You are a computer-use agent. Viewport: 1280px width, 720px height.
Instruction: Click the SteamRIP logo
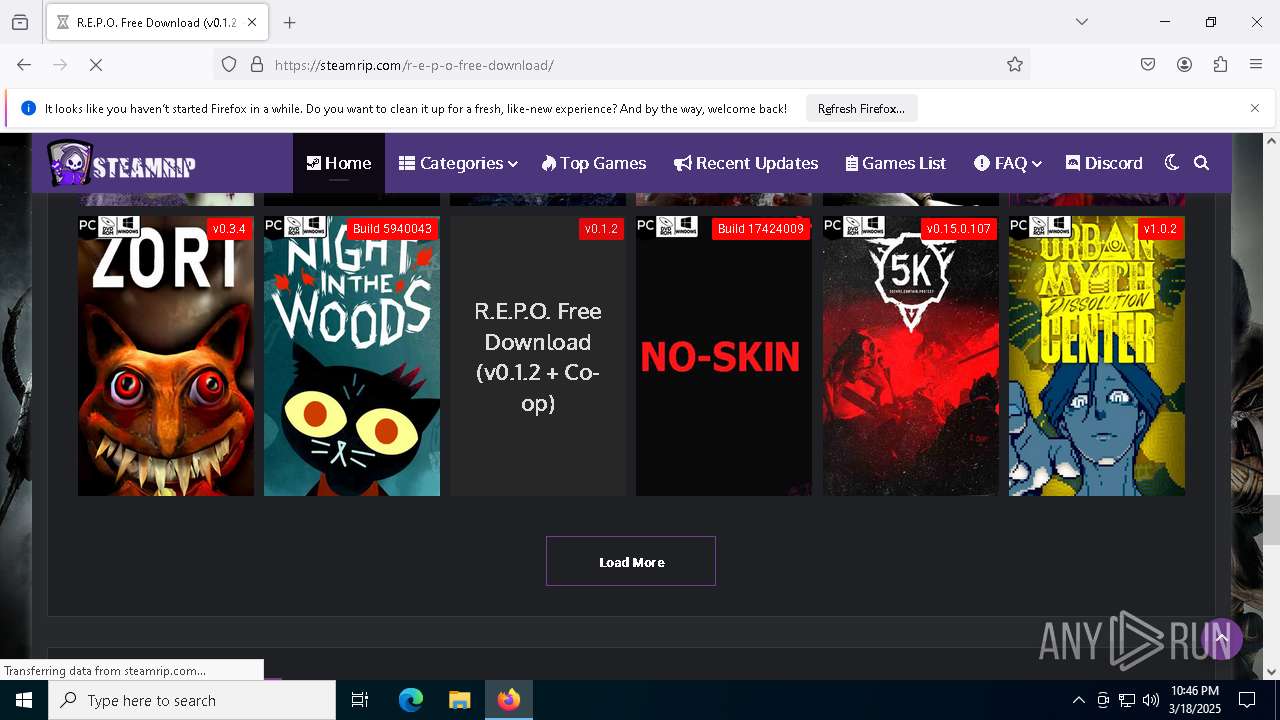coord(121,164)
